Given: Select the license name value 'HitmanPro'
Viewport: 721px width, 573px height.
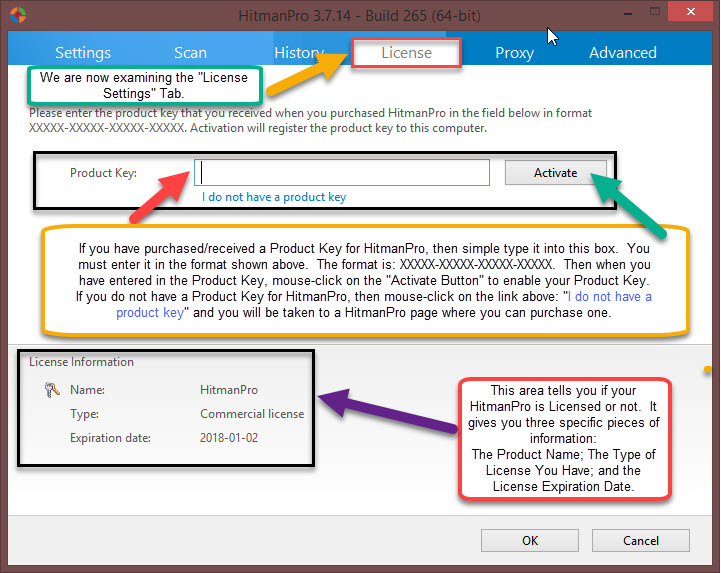Looking at the screenshot, I should 229,390.
